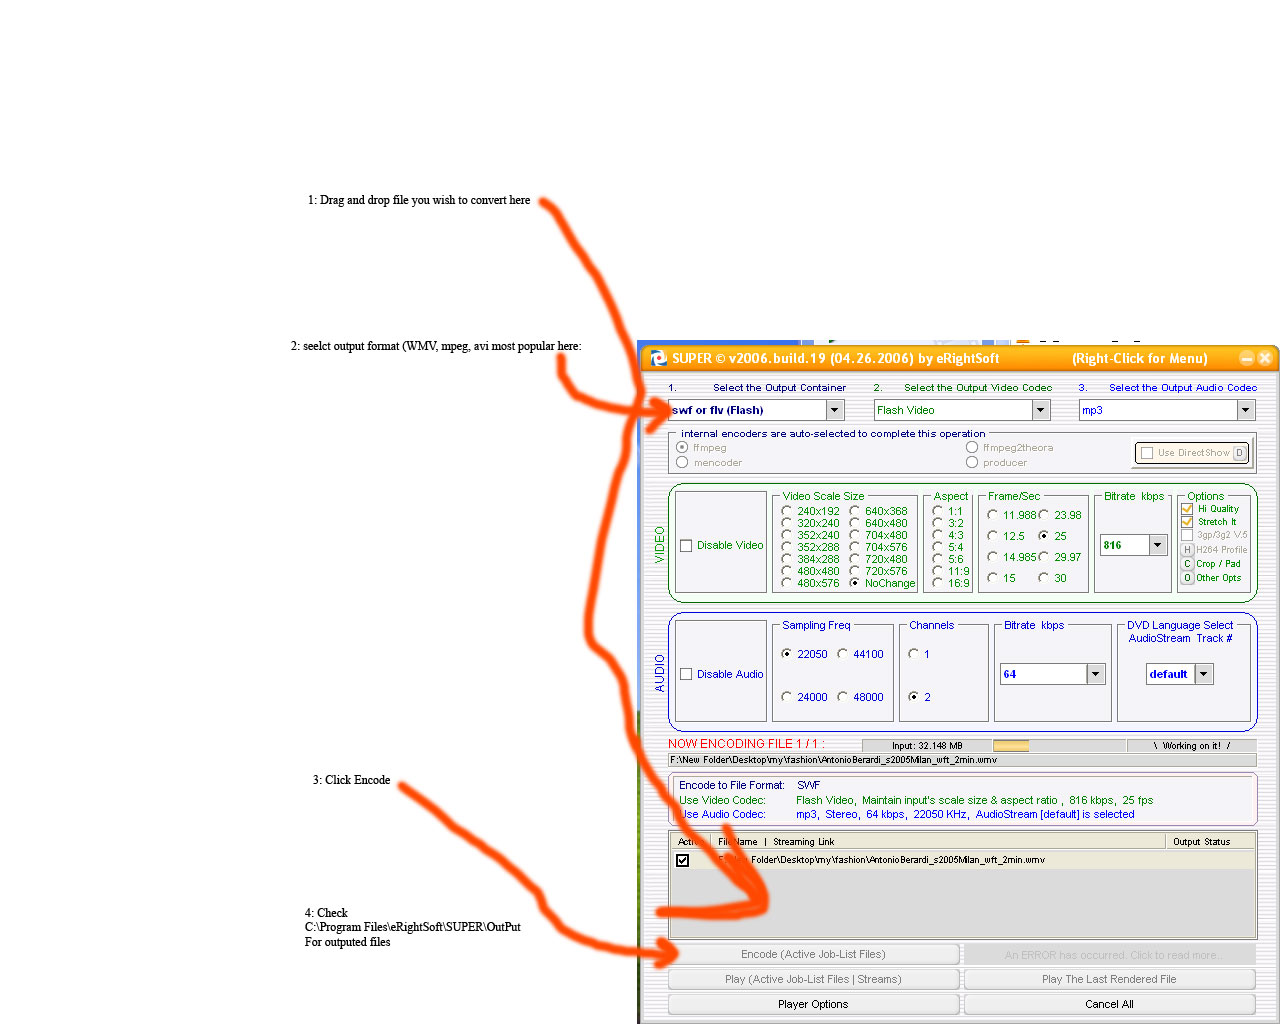Viewport: 1280px width, 1024px height.
Task: Open Player Options
Action: click(x=813, y=1004)
